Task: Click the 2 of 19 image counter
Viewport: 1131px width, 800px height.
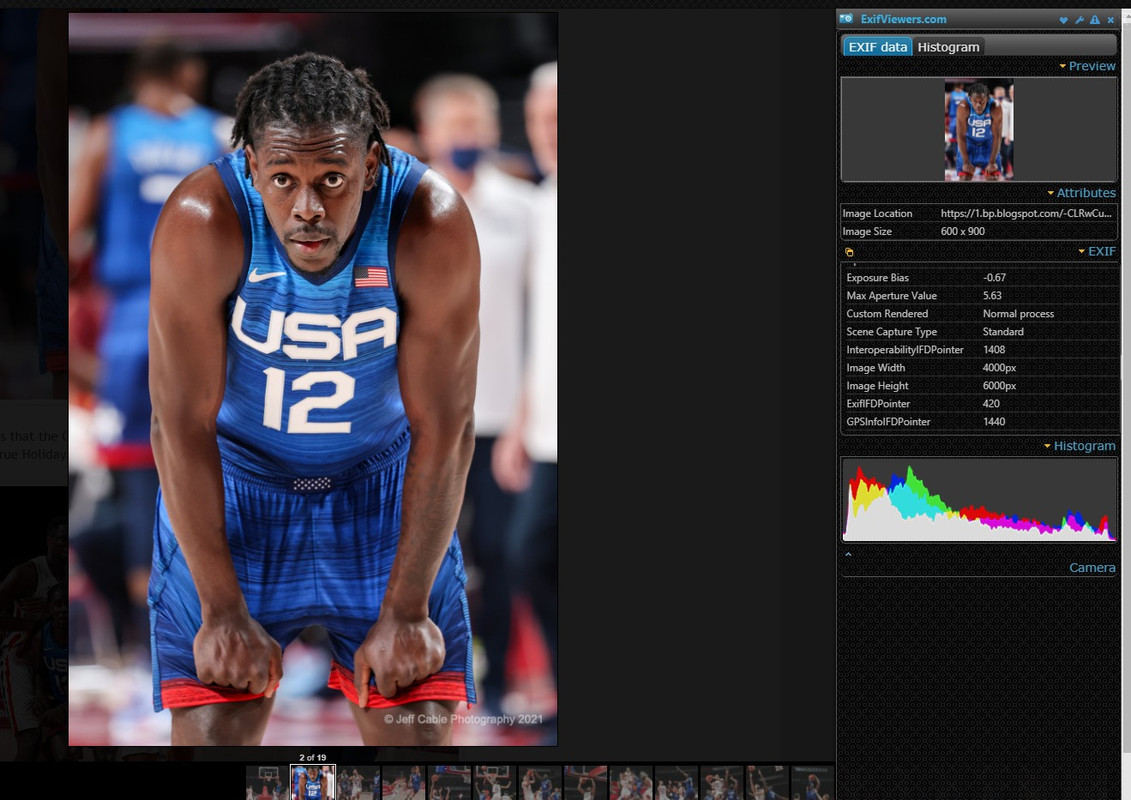Action: (312, 757)
